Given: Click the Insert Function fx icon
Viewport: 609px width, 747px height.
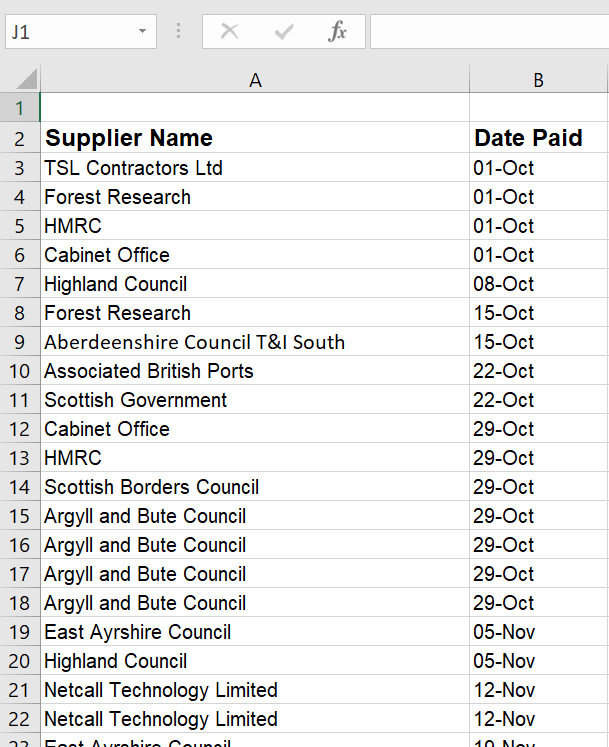Looking at the screenshot, I should tap(338, 32).
